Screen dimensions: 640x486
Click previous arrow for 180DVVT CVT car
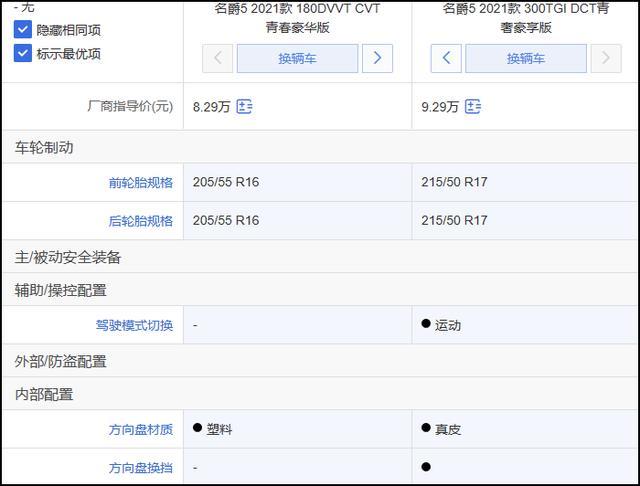click(x=218, y=58)
